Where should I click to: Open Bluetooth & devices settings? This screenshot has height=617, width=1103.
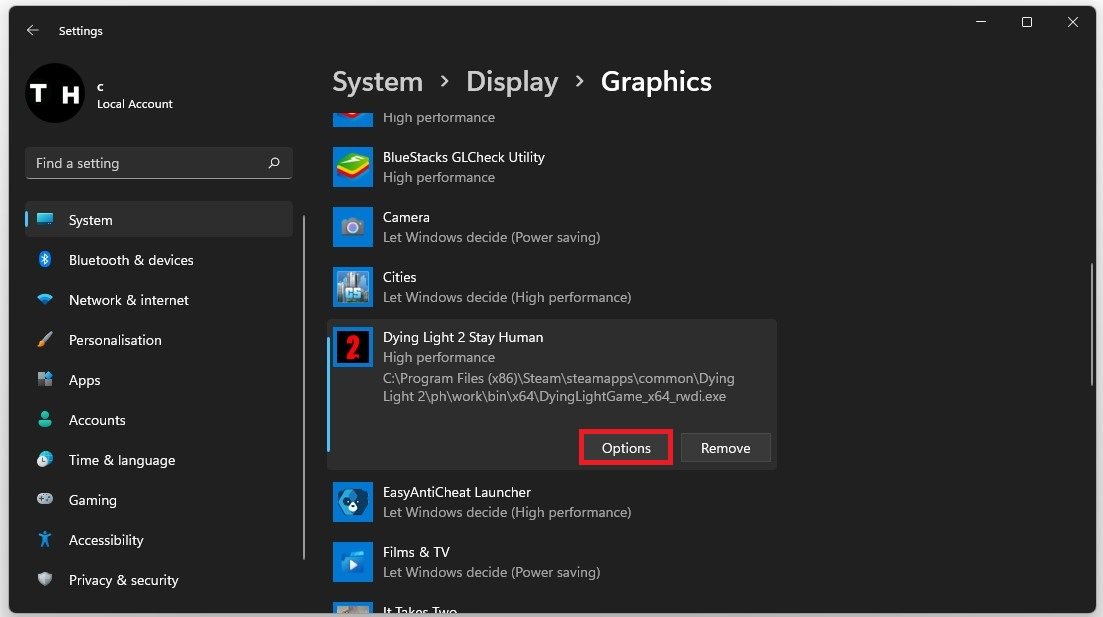159,260
